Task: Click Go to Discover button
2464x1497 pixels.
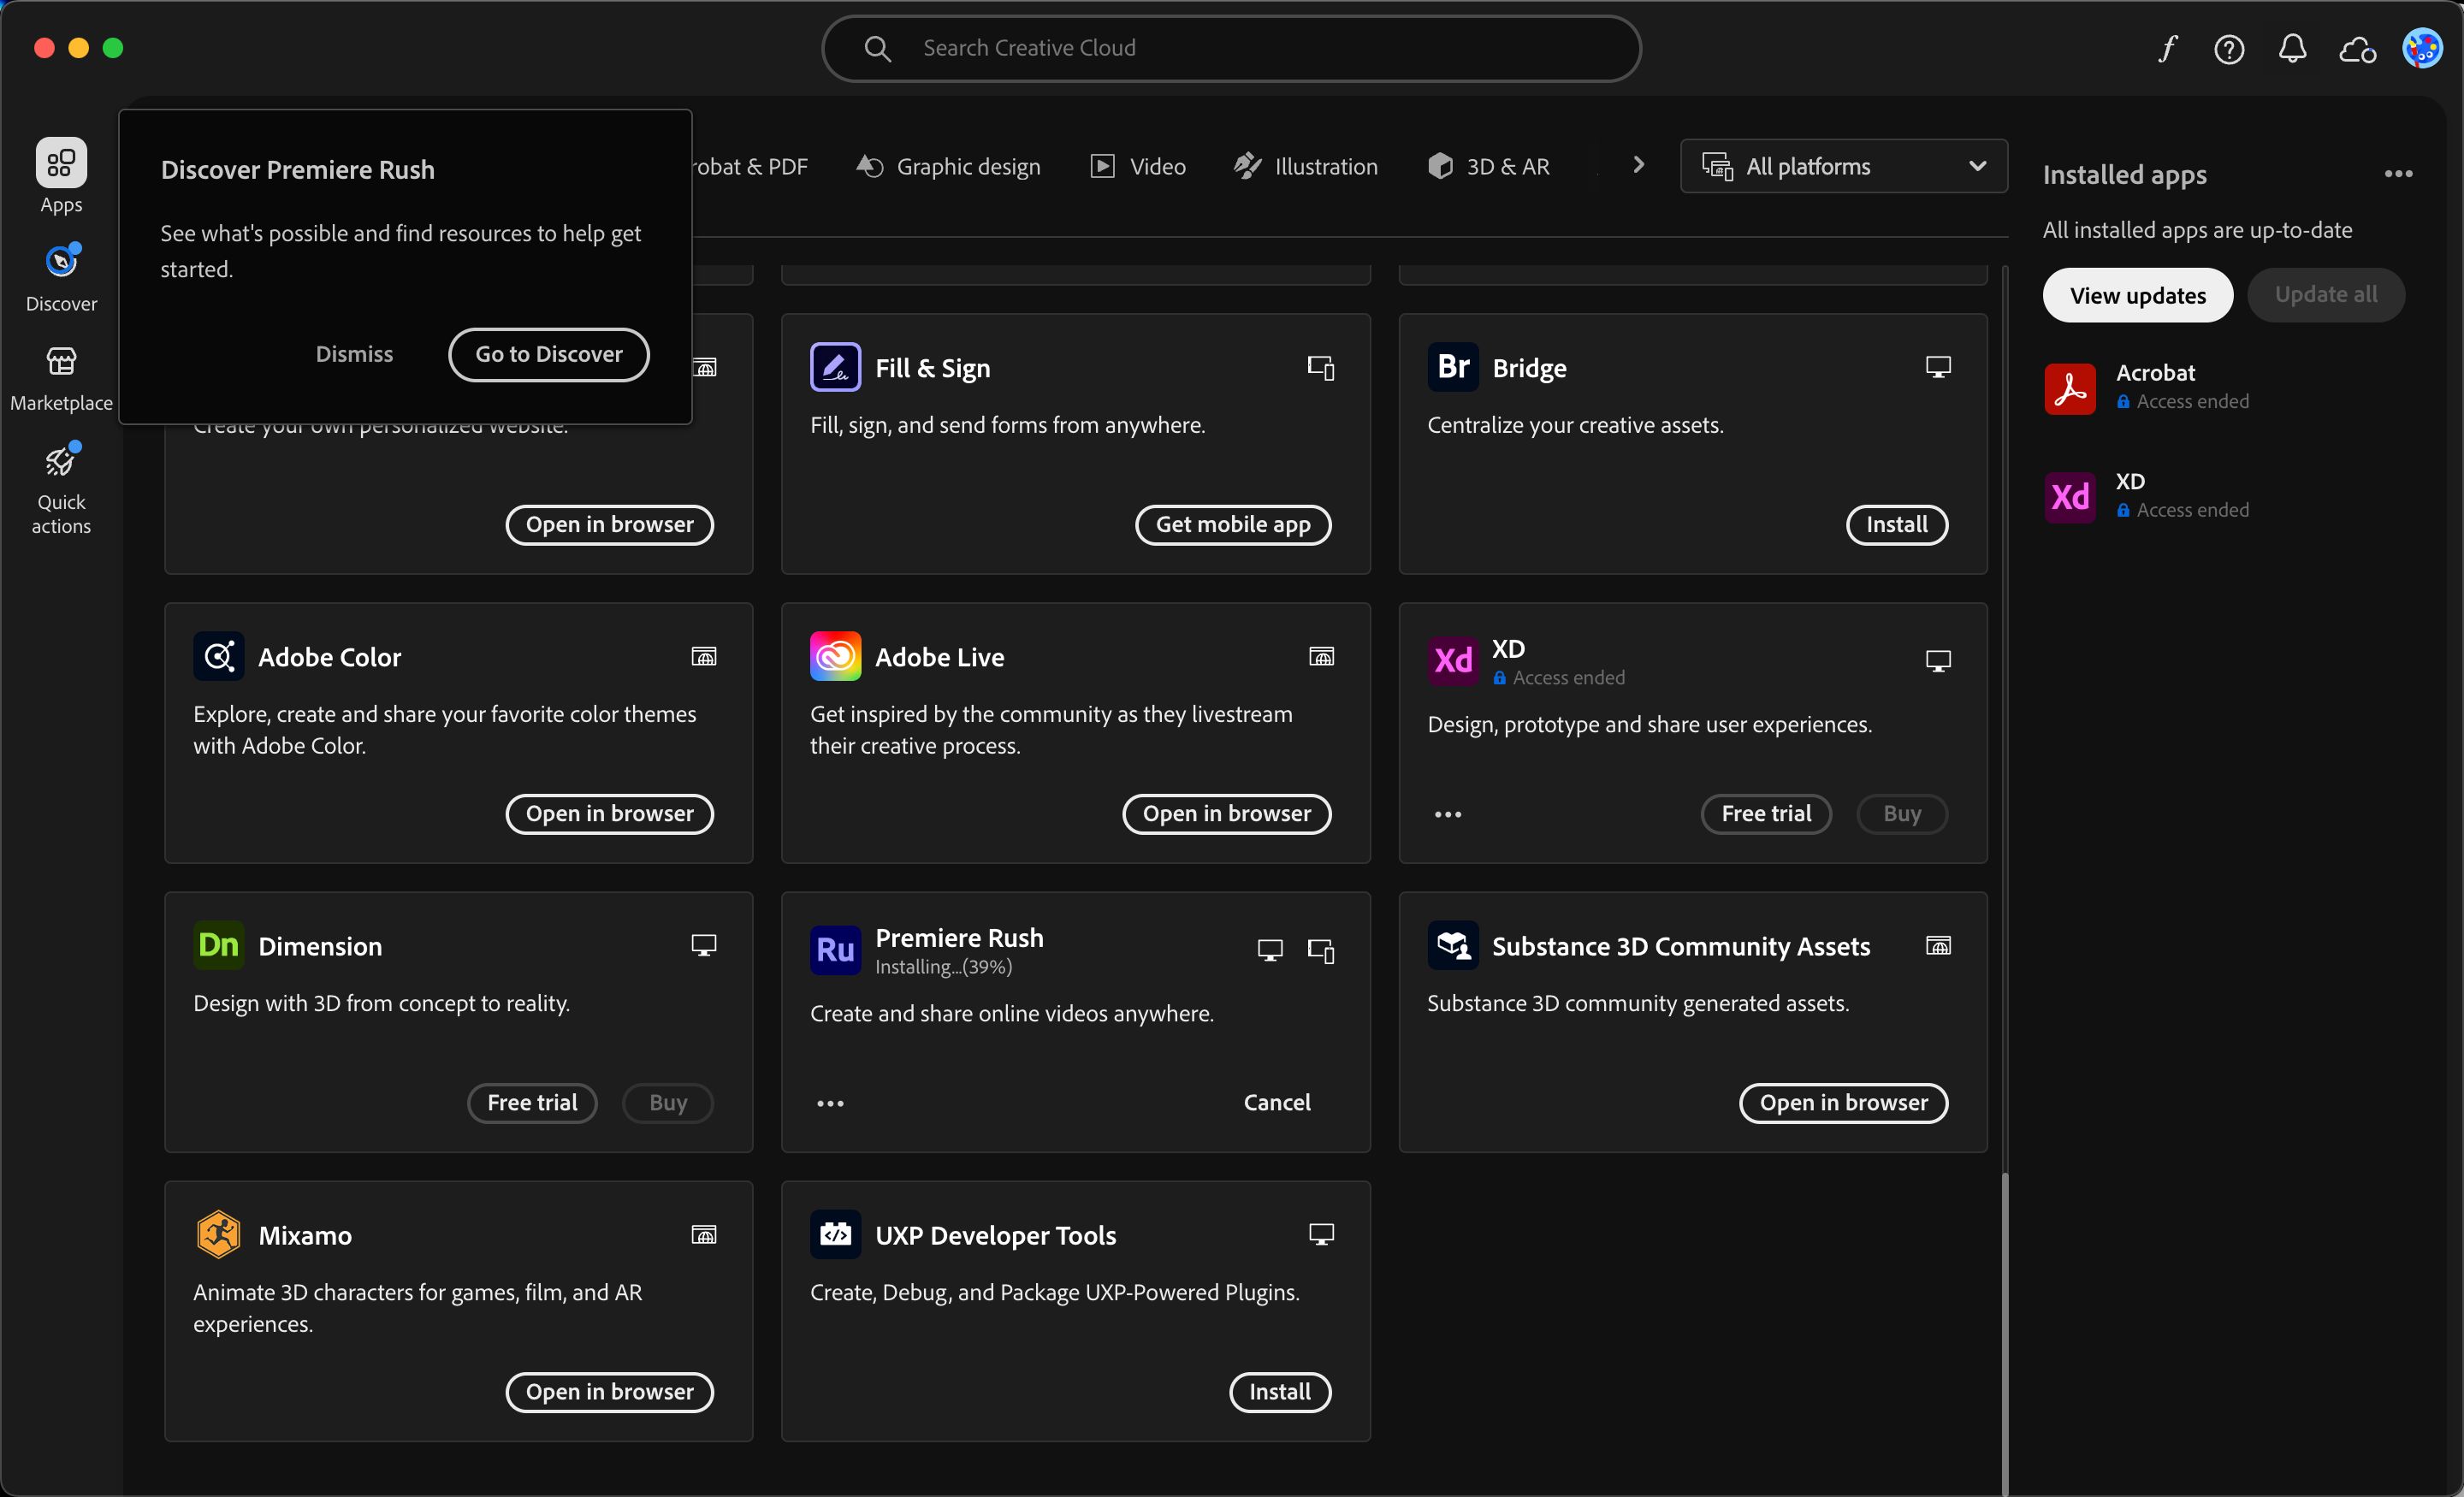Action: coord(548,354)
